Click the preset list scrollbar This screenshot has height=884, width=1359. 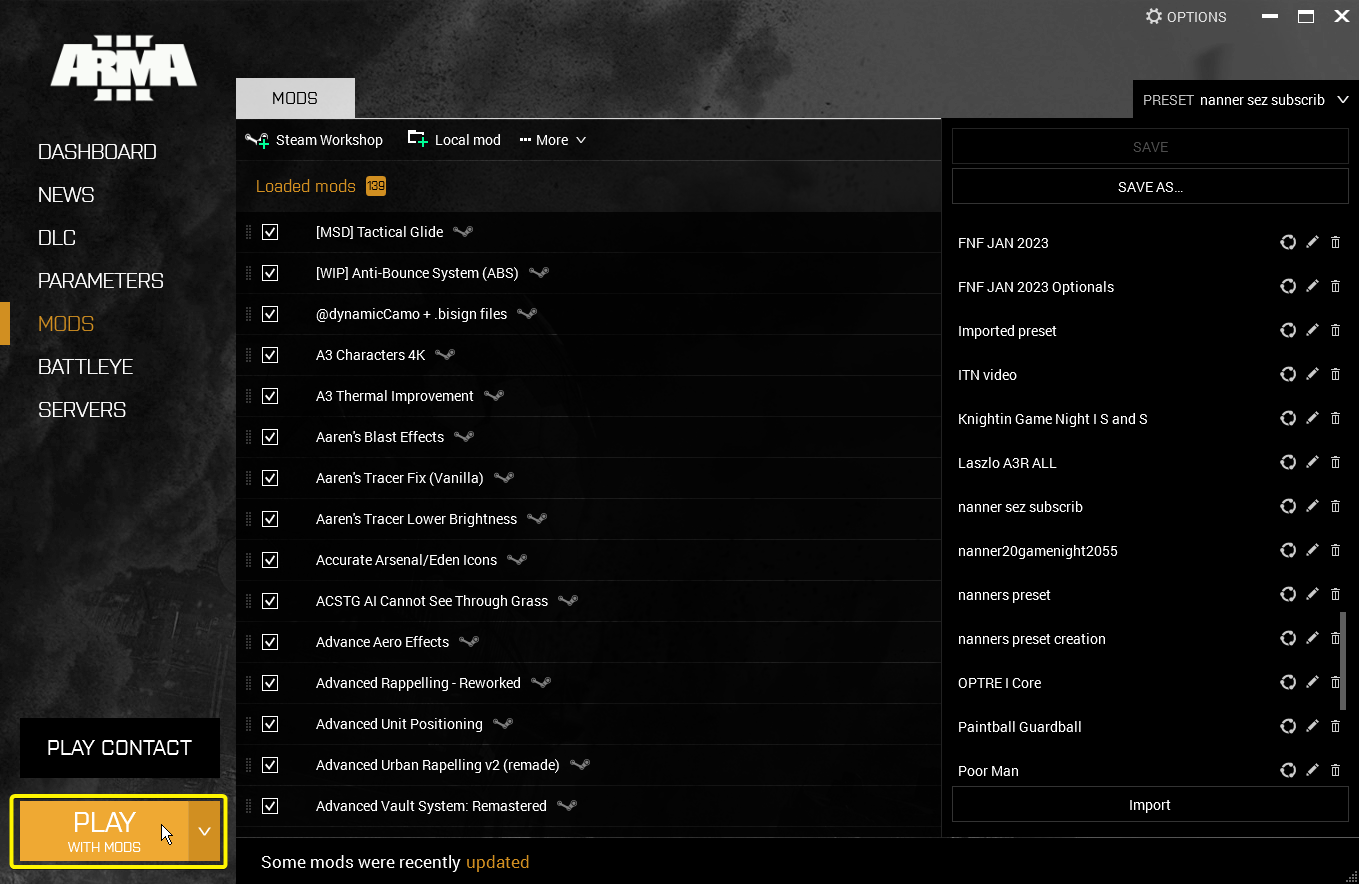coord(1343,662)
